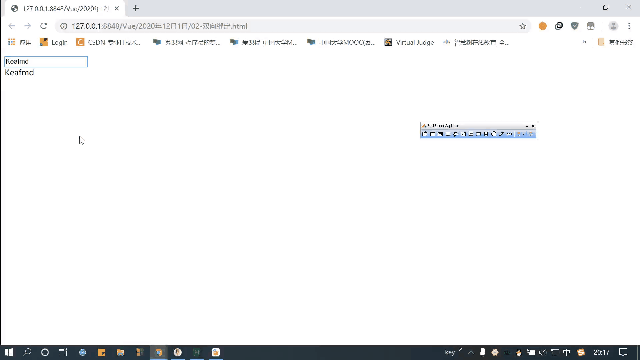Bookmark this page with star icon

point(522,26)
